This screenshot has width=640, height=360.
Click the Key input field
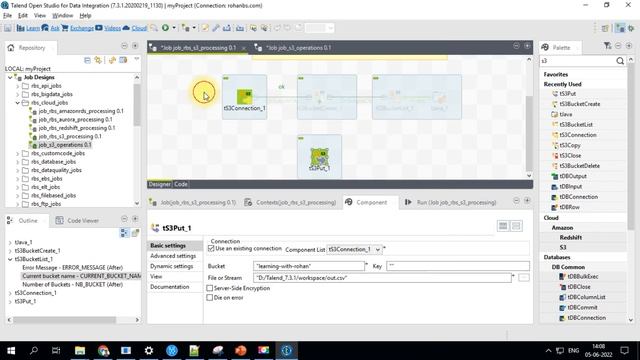458,266
